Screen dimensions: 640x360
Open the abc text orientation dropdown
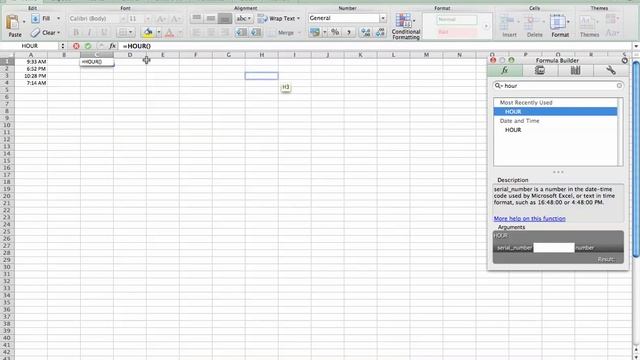pyautogui.click(x=244, y=18)
